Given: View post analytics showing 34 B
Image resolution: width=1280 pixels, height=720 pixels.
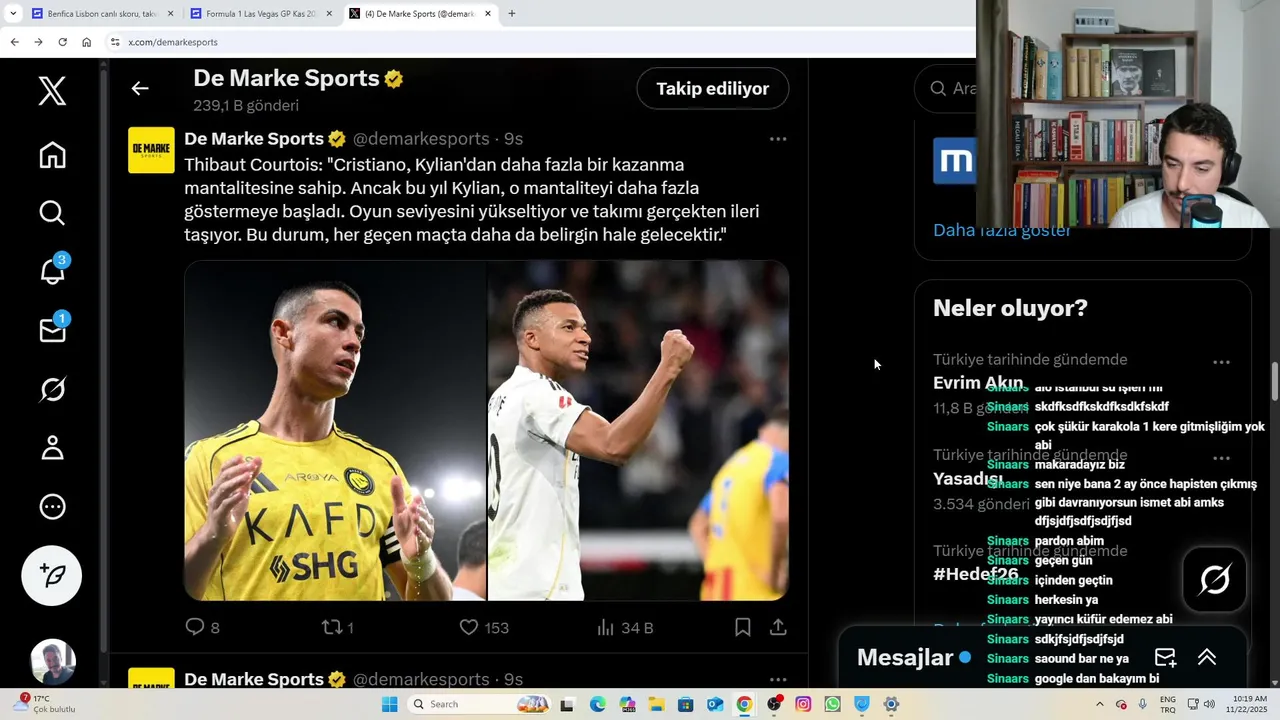Looking at the screenshot, I should tap(625, 627).
